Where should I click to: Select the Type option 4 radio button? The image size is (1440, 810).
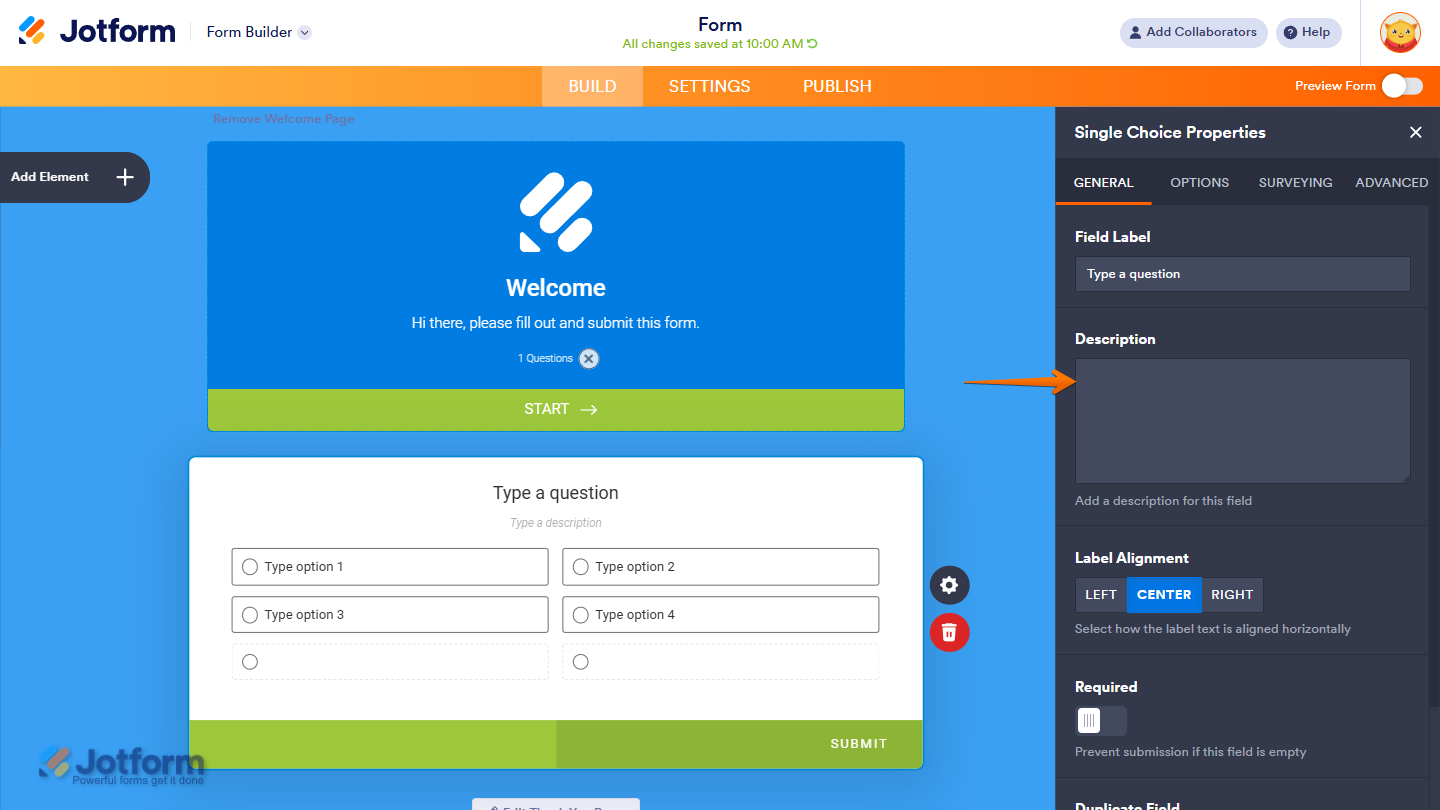(x=581, y=615)
